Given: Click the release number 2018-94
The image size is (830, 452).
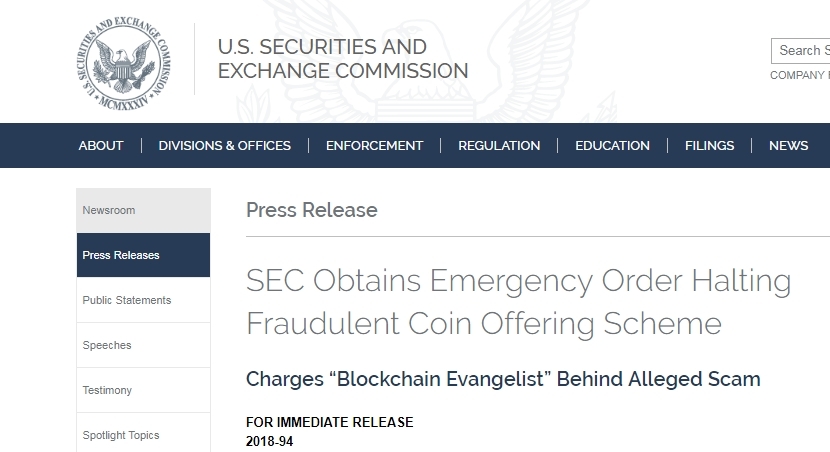Looking at the screenshot, I should (269, 441).
